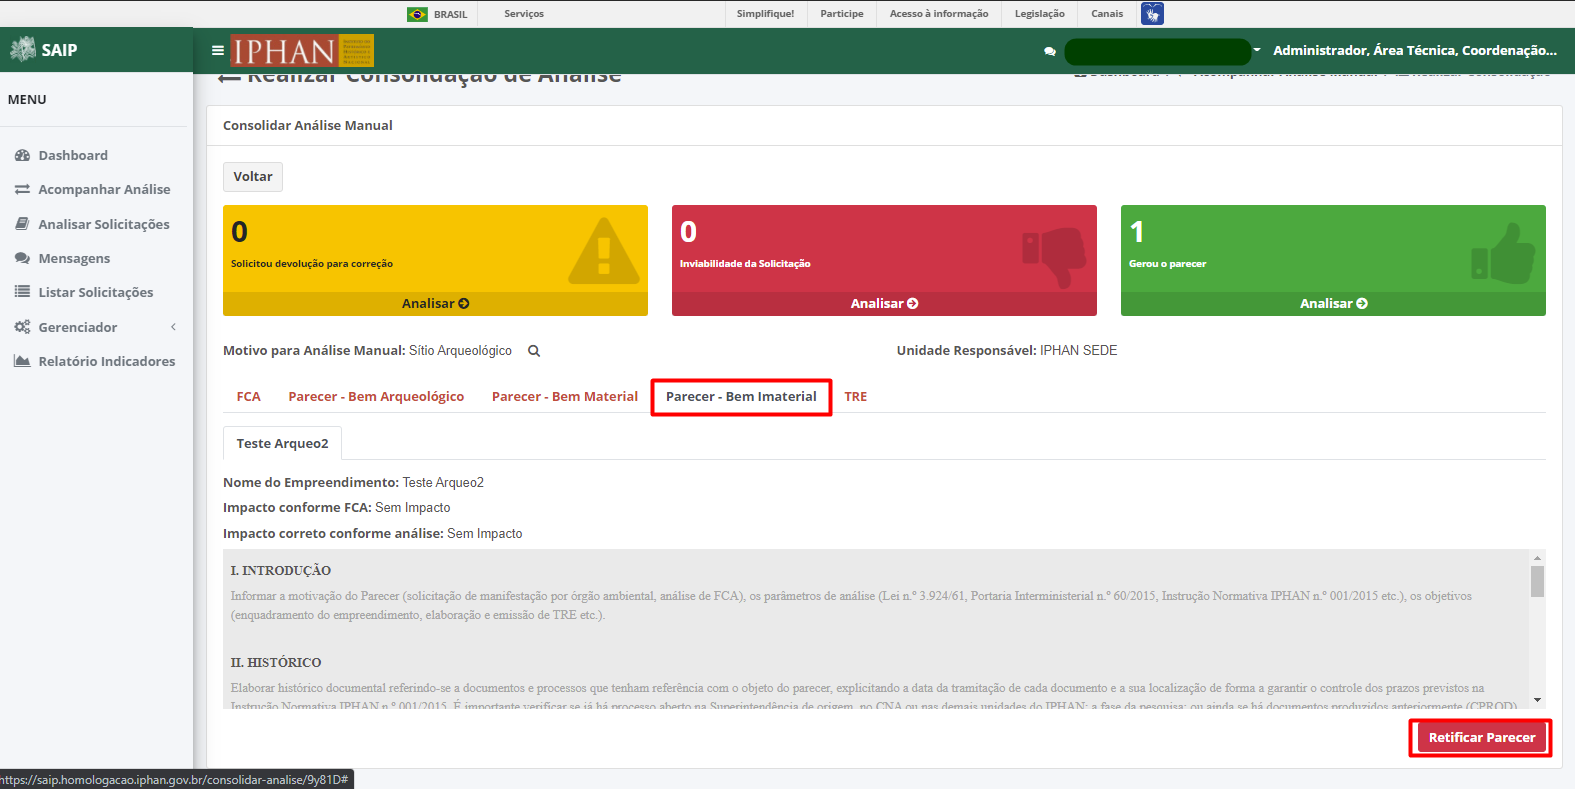Open the hamburger menu toggle
The image size is (1575, 789).
click(218, 50)
